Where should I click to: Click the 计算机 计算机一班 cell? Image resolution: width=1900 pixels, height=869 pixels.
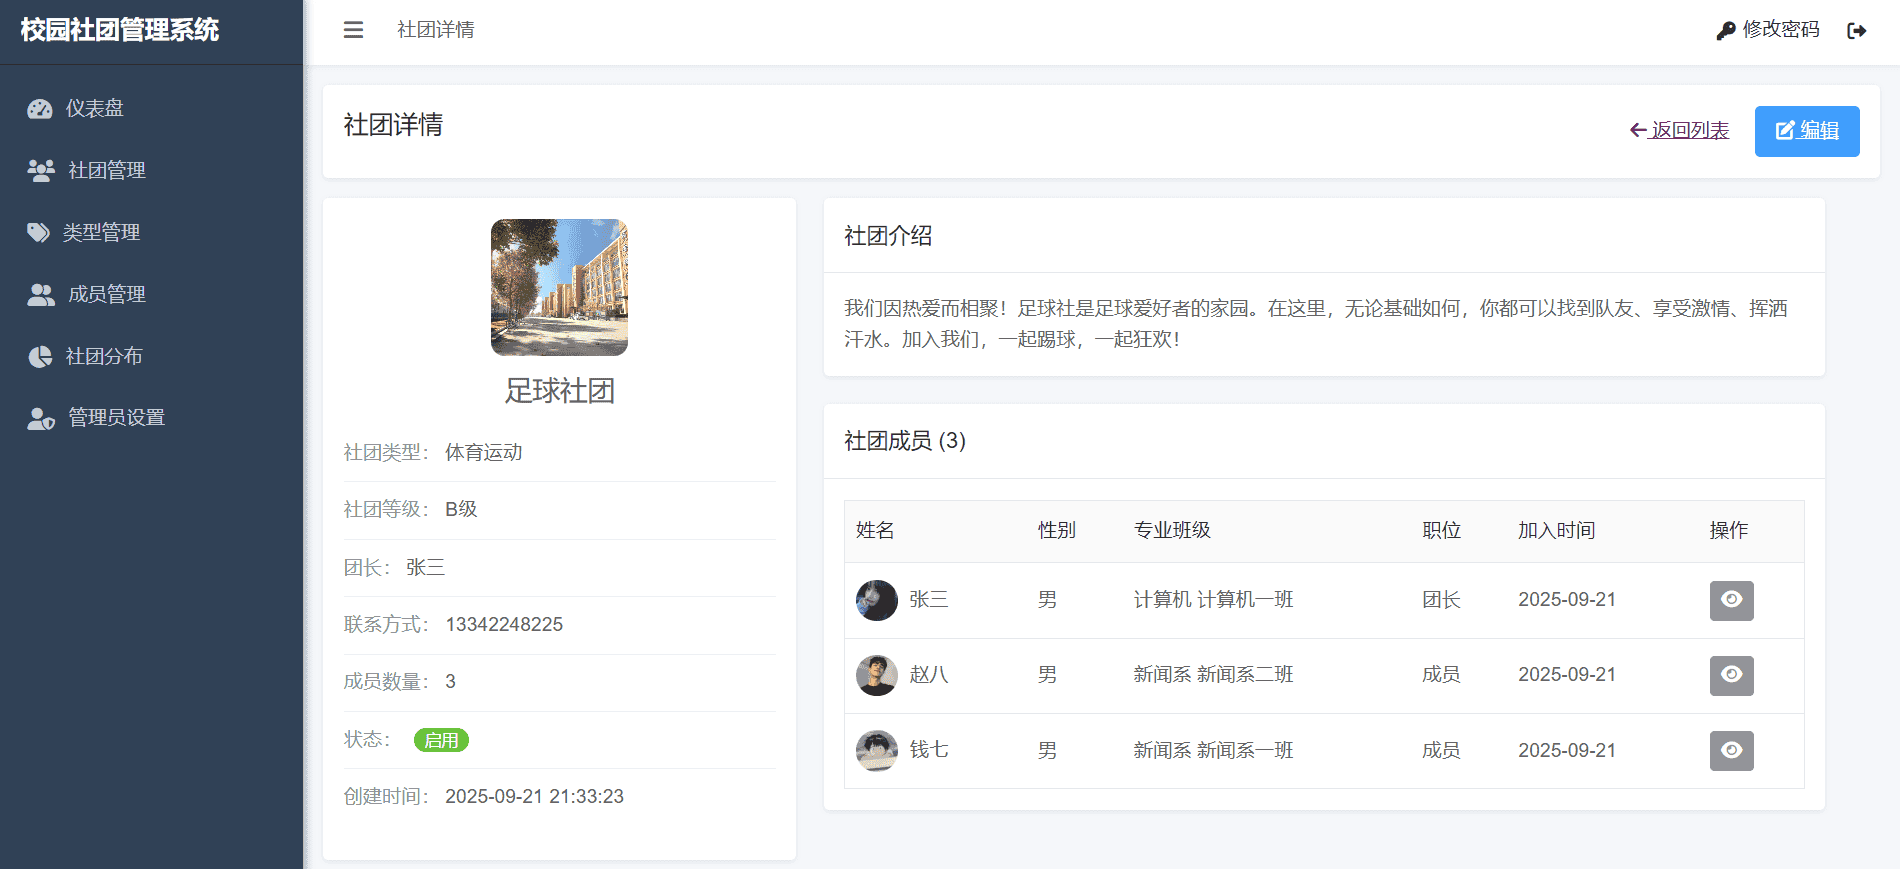click(x=1213, y=600)
